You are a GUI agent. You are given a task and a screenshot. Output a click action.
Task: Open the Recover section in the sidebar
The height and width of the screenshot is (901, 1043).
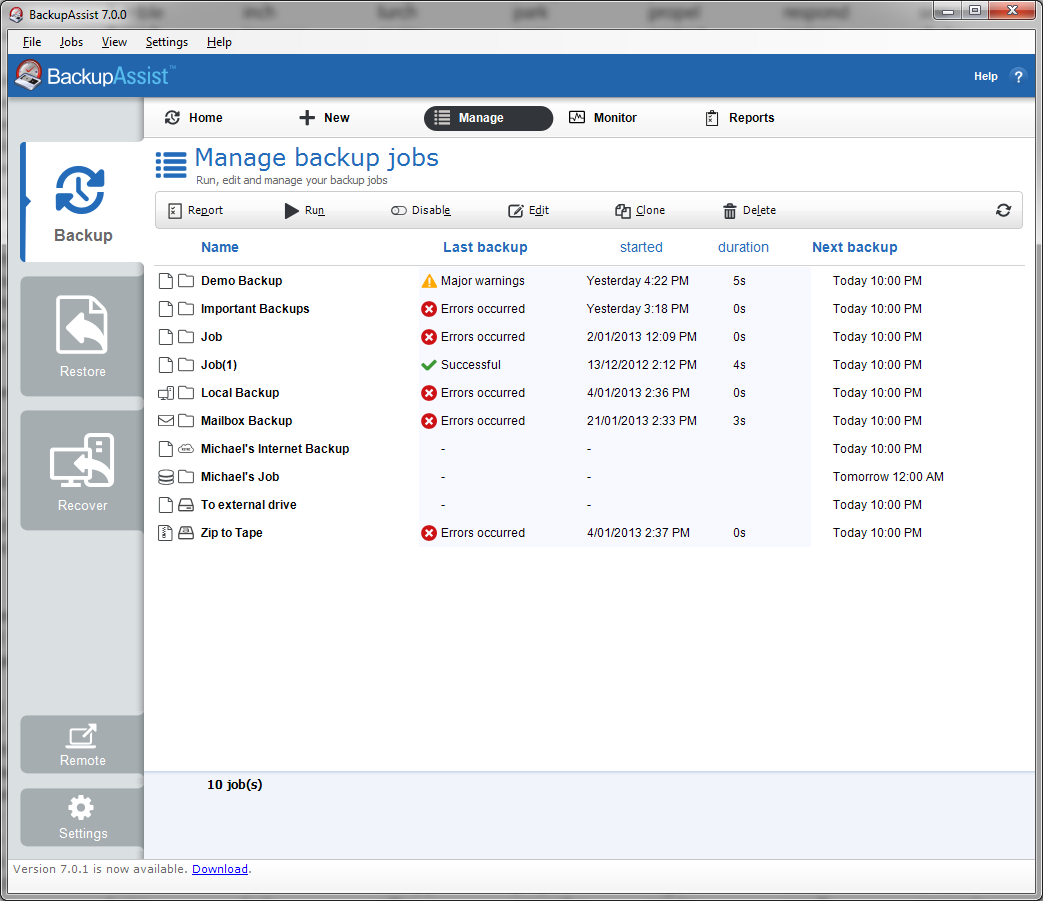[x=82, y=470]
